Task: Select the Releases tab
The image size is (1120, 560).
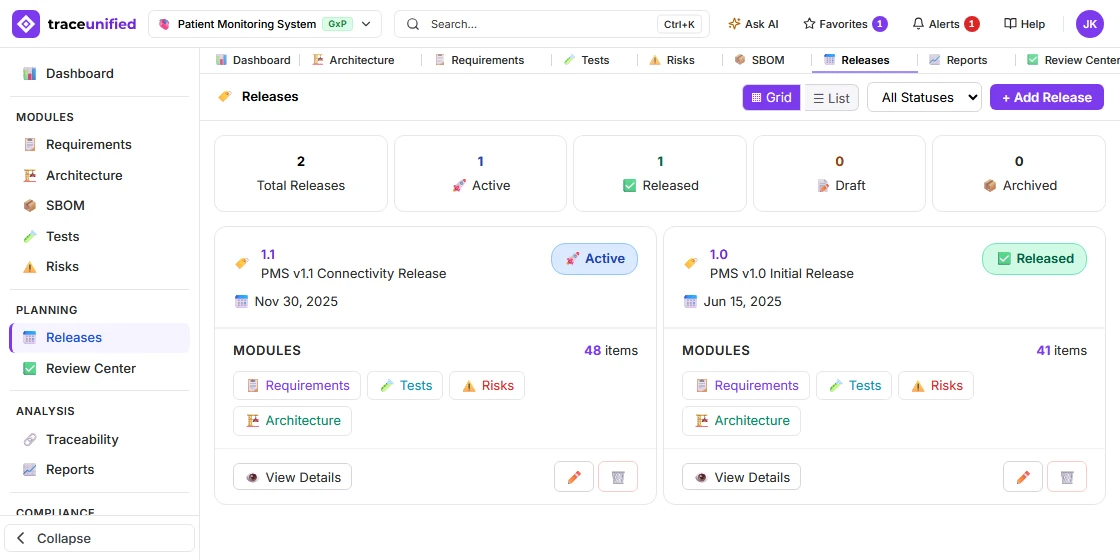Action: 864,60
